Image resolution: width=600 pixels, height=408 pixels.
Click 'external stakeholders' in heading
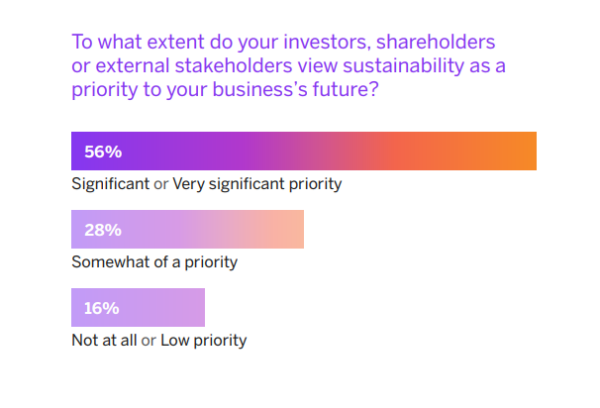point(194,66)
